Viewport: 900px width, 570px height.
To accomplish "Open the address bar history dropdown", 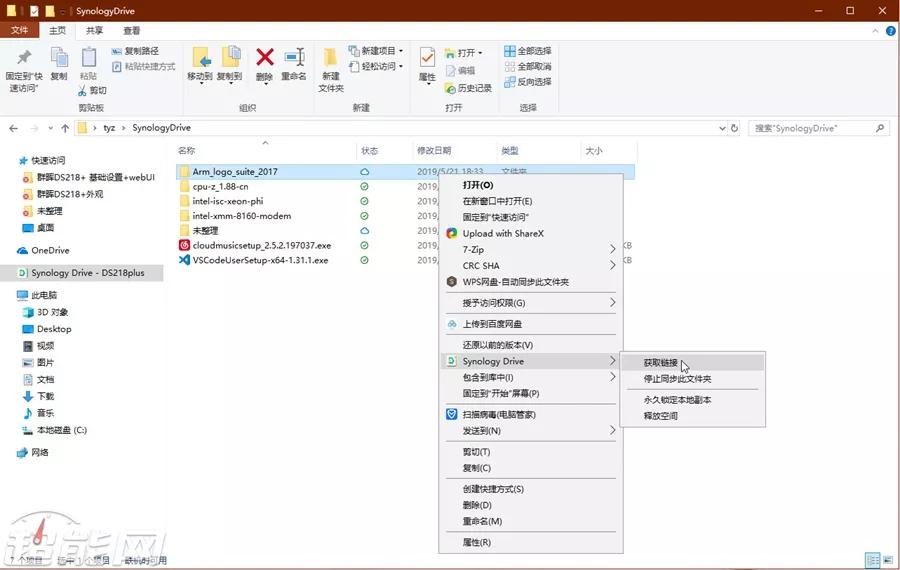I will (722, 128).
